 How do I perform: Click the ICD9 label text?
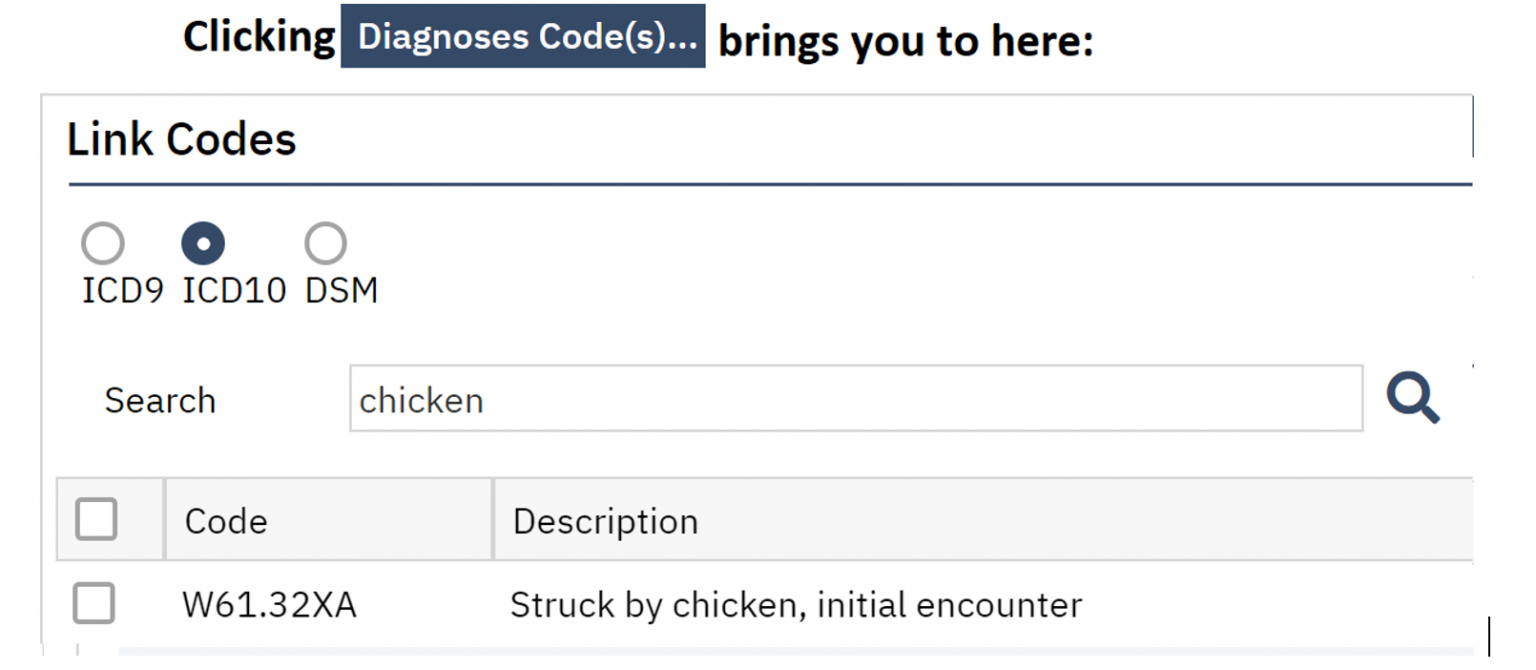(122, 291)
